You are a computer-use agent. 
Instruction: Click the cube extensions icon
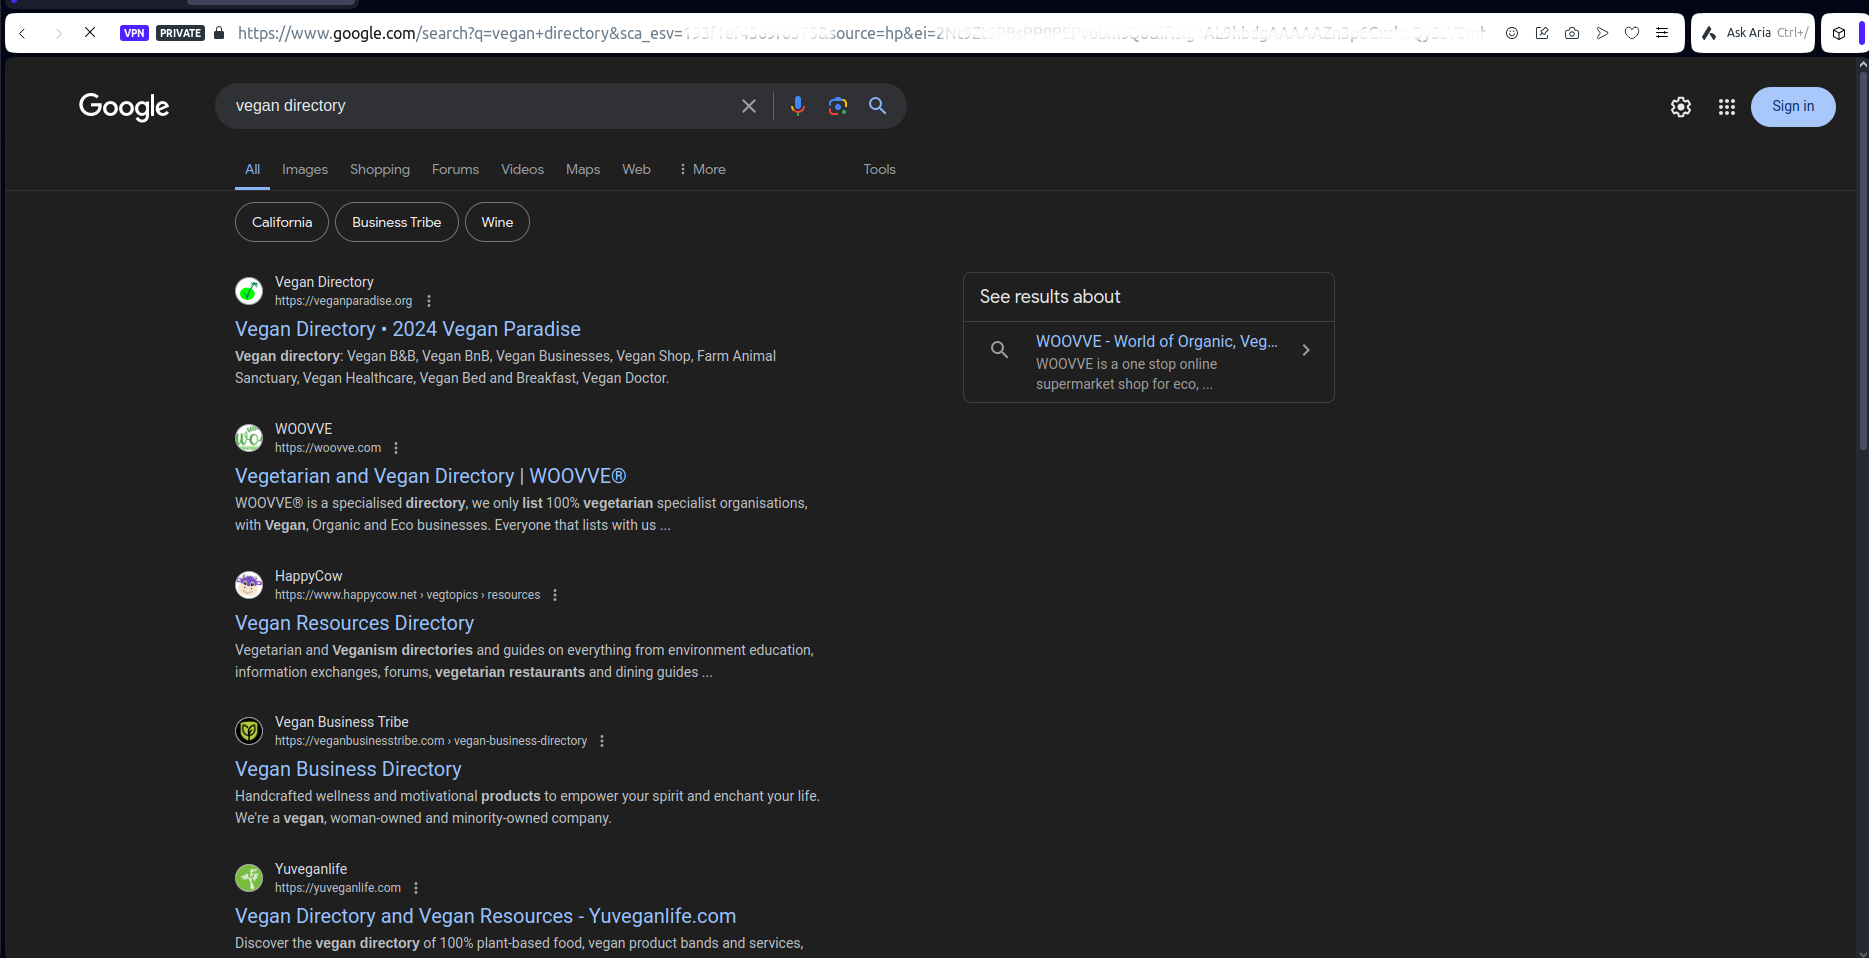[1838, 33]
